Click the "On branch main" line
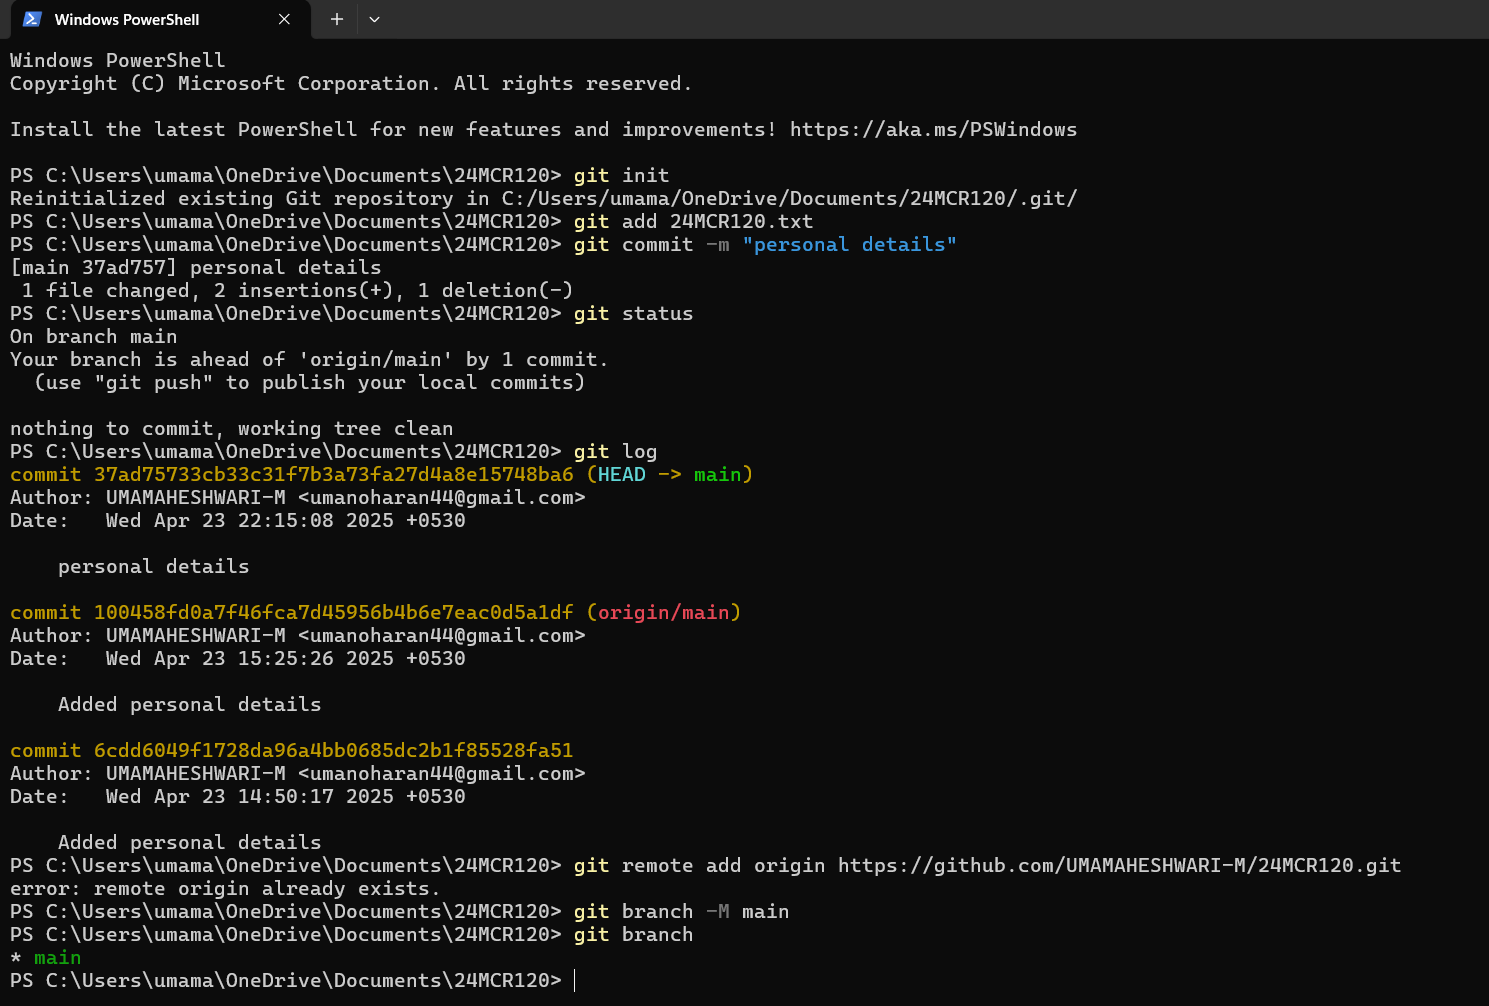Viewport: 1489px width, 1006px height. coord(94,336)
